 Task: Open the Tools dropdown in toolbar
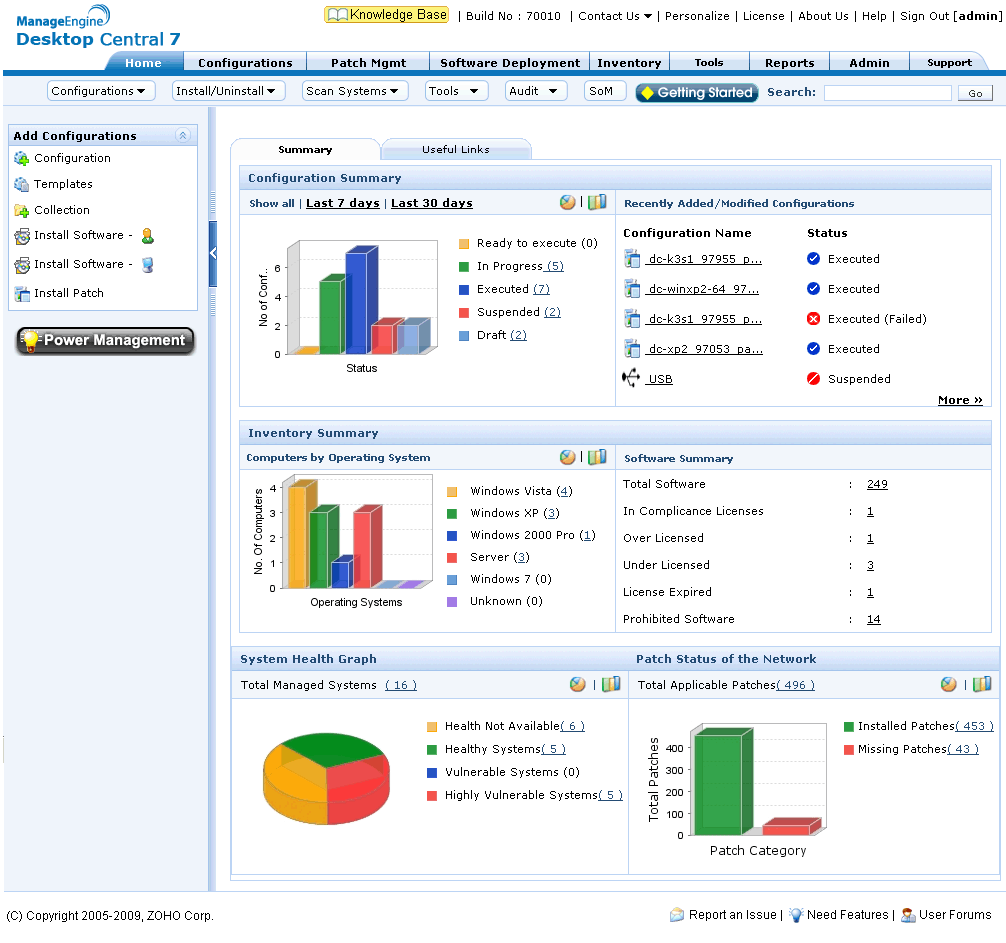click(456, 91)
